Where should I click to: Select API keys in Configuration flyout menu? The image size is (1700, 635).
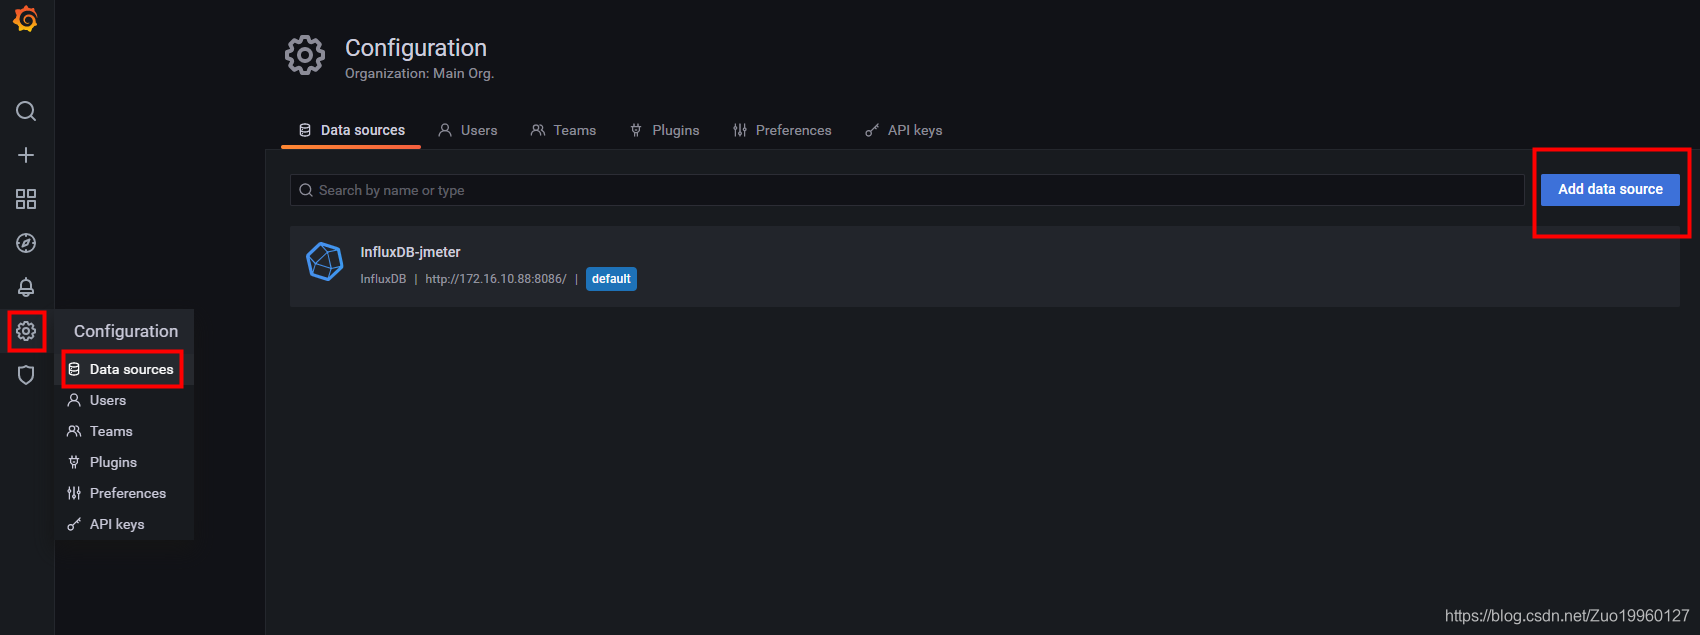tap(123, 524)
